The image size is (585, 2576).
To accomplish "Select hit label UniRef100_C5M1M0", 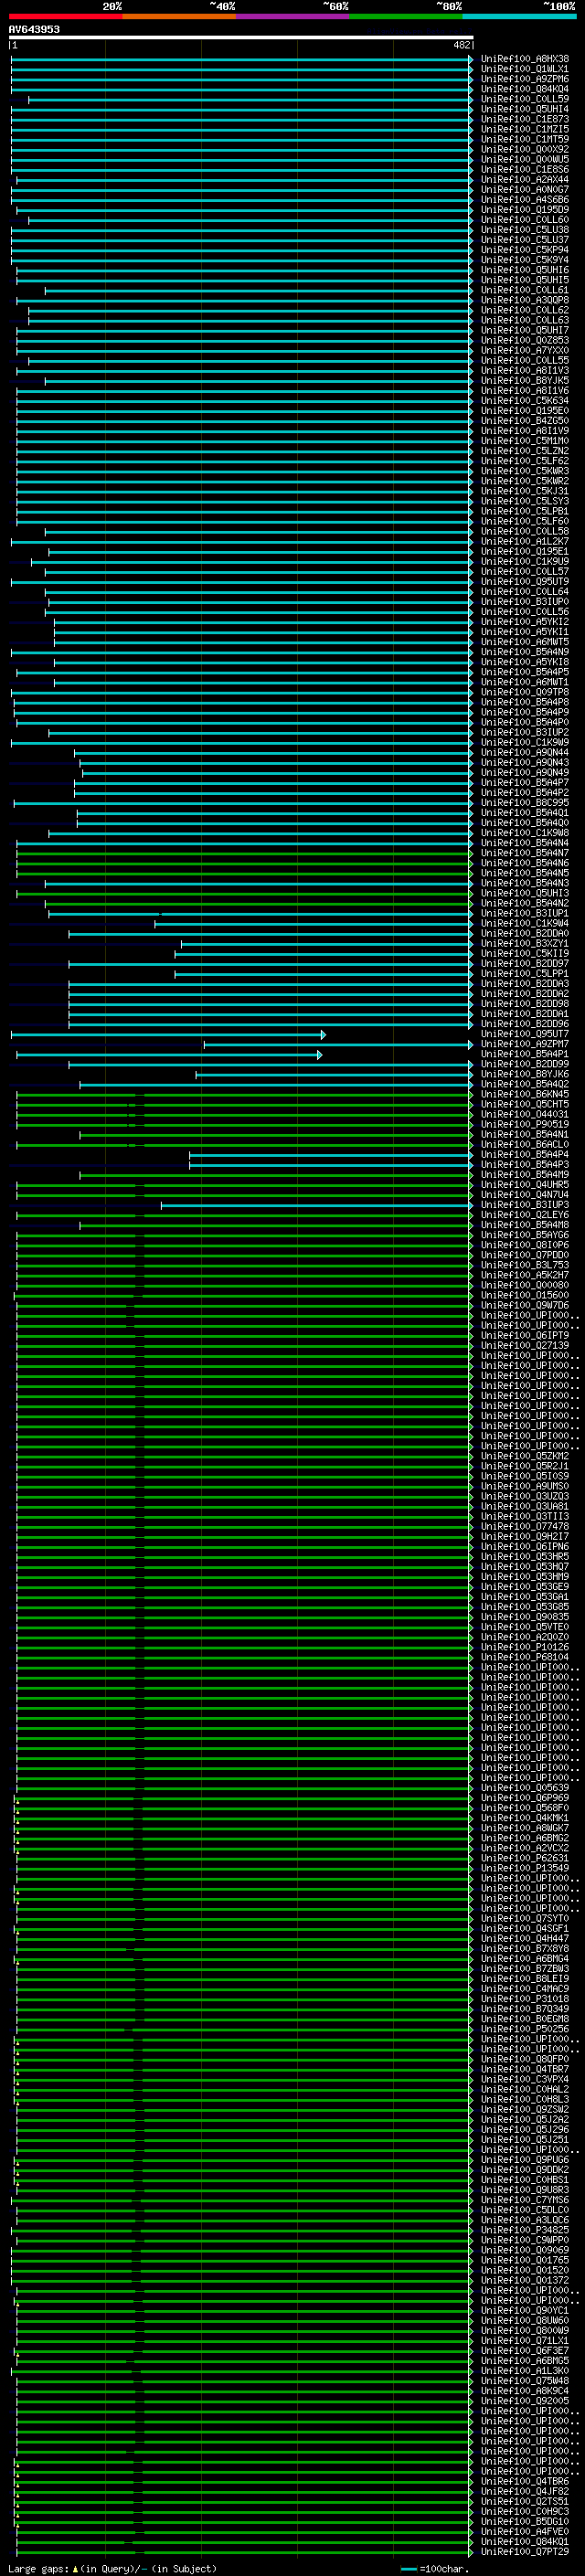I will click(x=525, y=441).
